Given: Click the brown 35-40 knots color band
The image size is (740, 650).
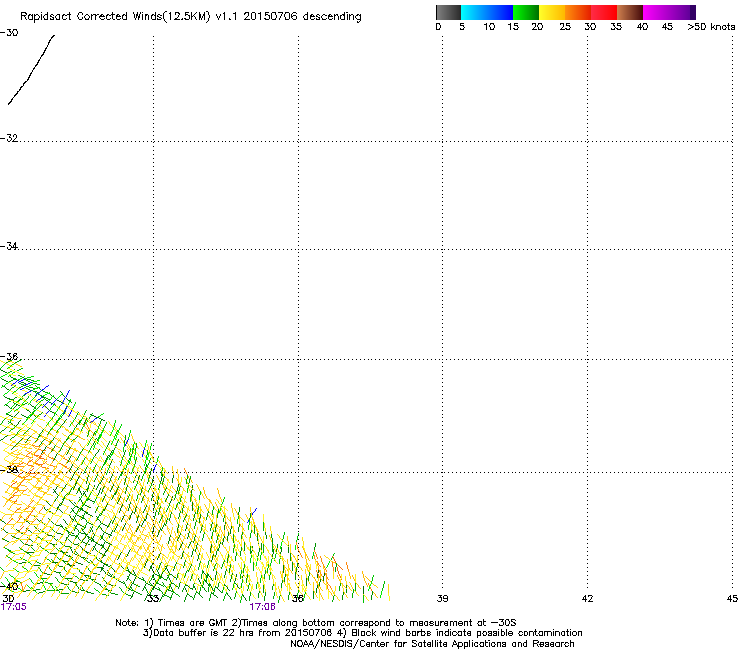Looking at the screenshot, I should (630, 12).
